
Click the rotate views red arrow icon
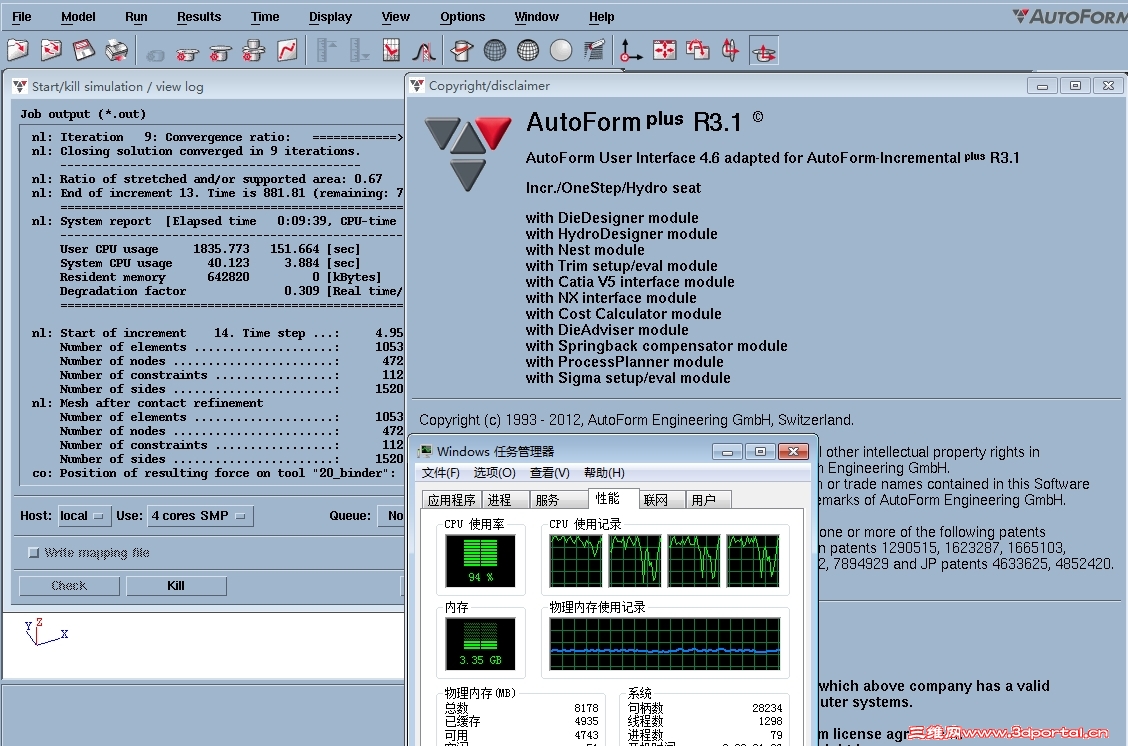(697, 50)
